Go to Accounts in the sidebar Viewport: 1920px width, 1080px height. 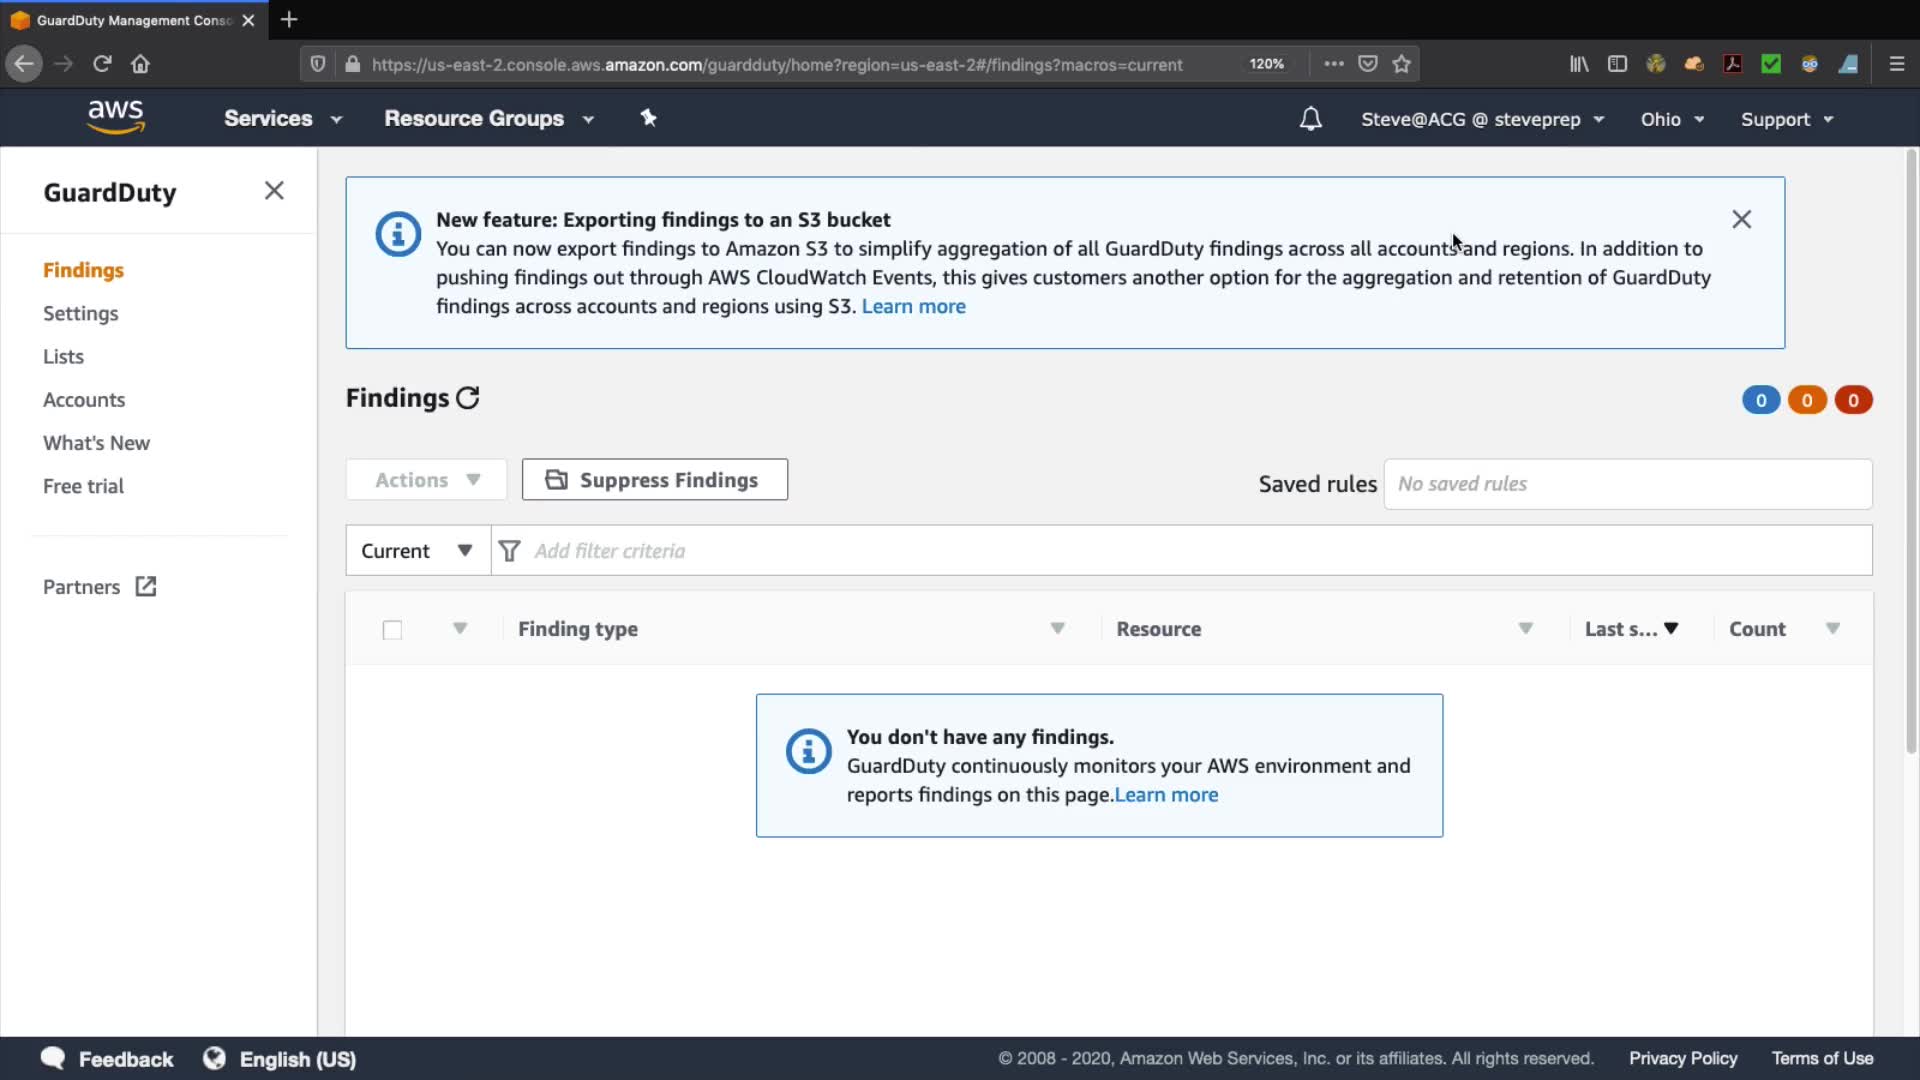(x=84, y=400)
